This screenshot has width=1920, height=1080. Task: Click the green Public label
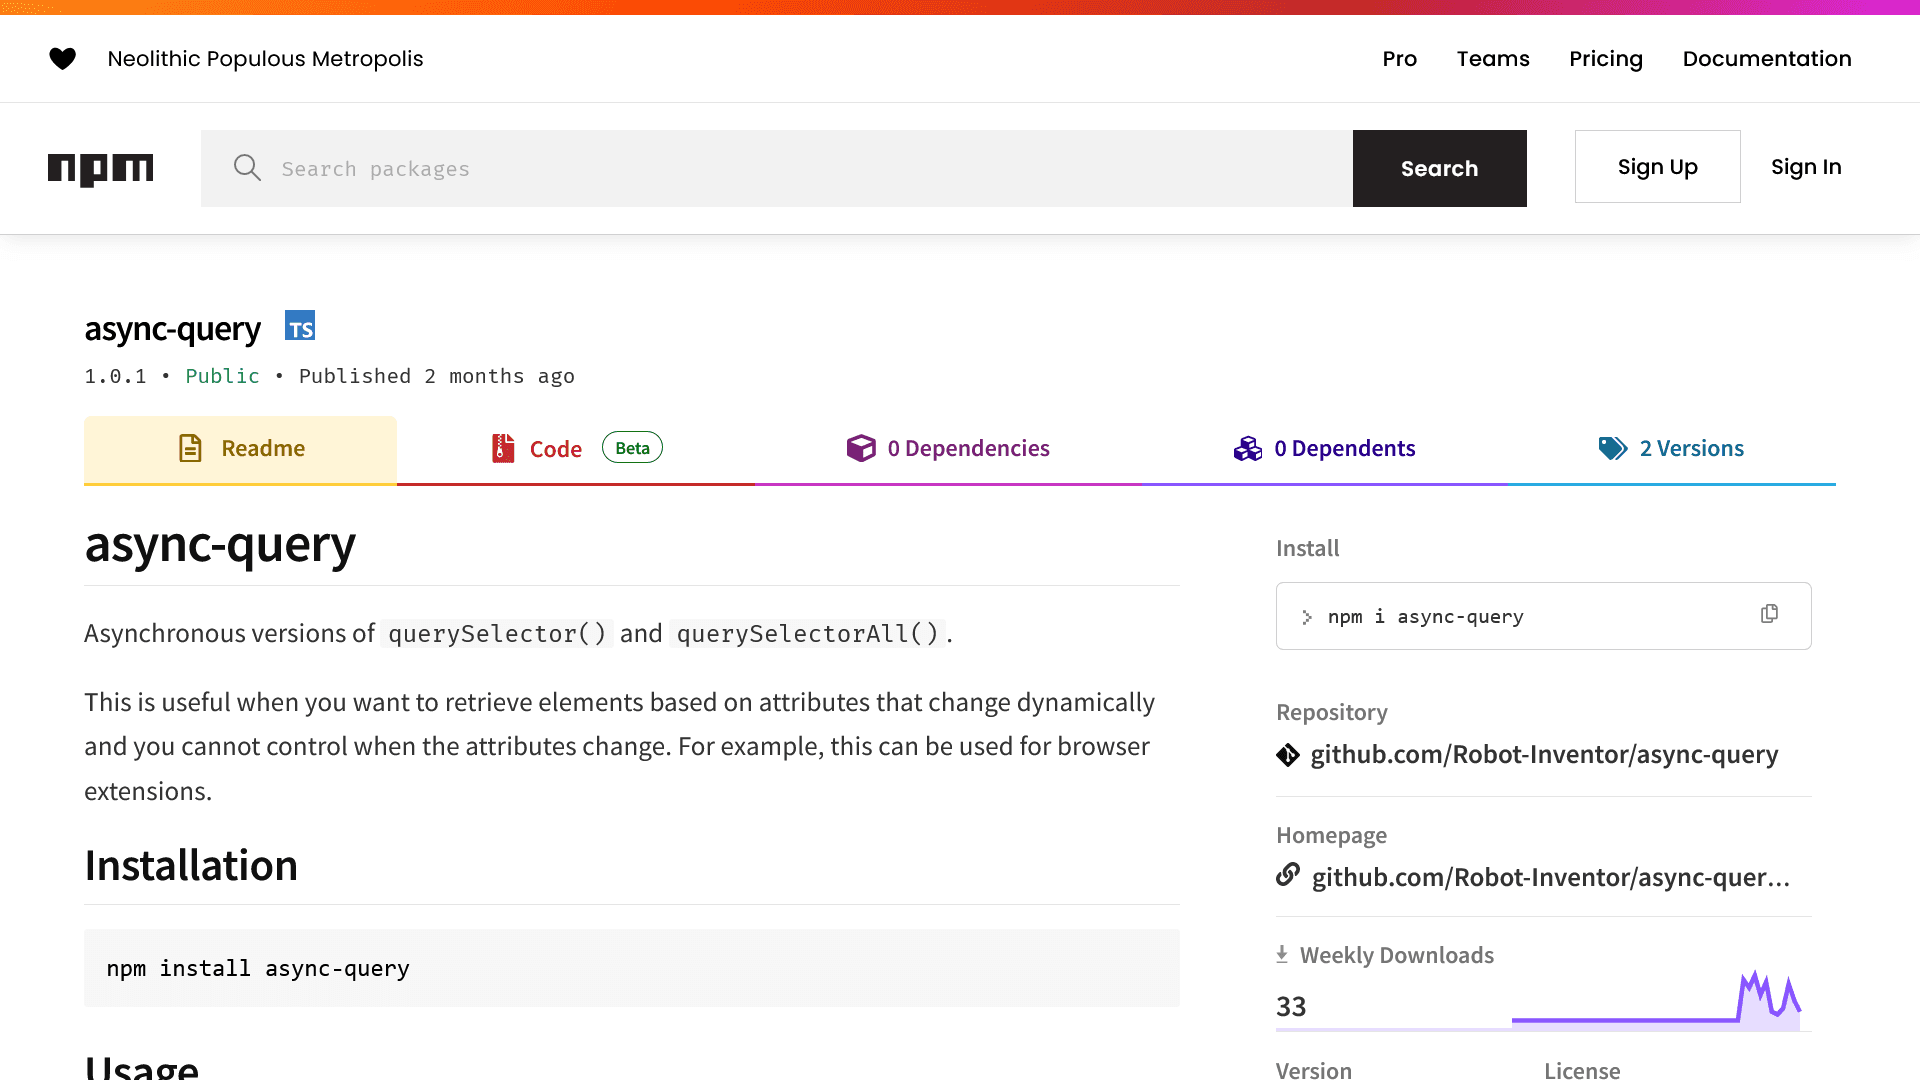(x=222, y=376)
